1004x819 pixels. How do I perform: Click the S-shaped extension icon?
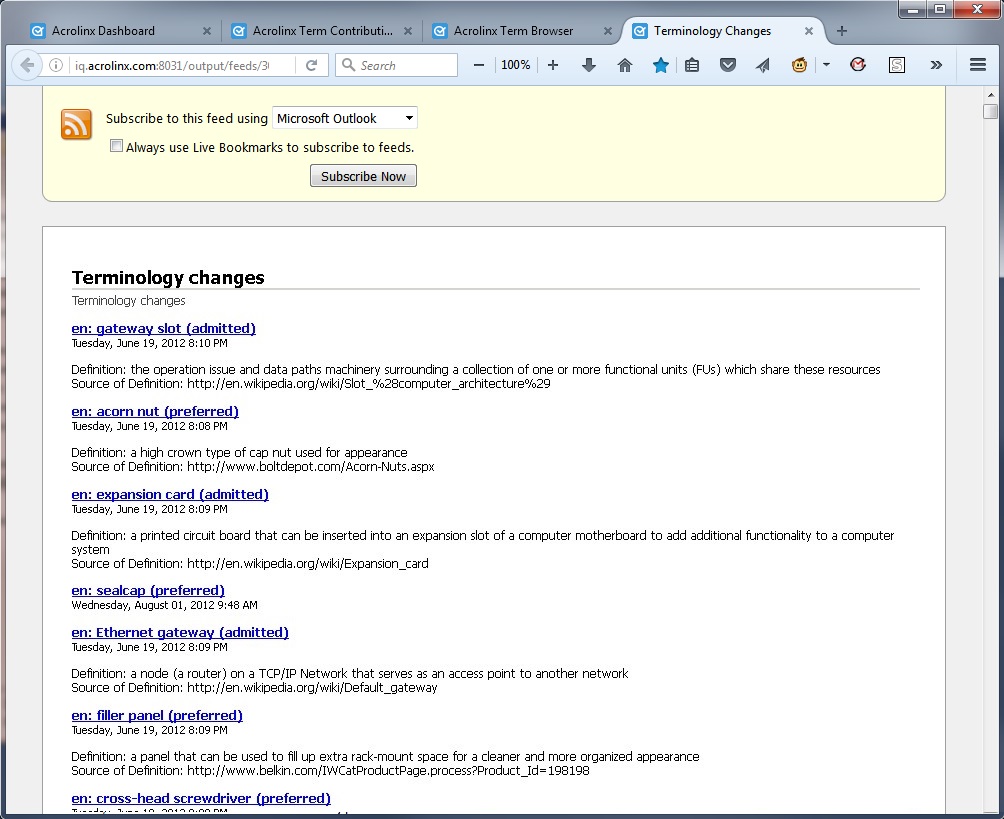[897, 65]
